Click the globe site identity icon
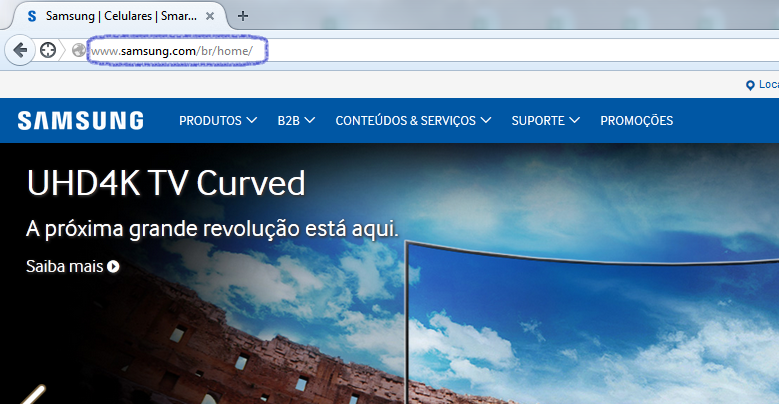The height and width of the screenshot is (404, 779). tap(78, 50)
